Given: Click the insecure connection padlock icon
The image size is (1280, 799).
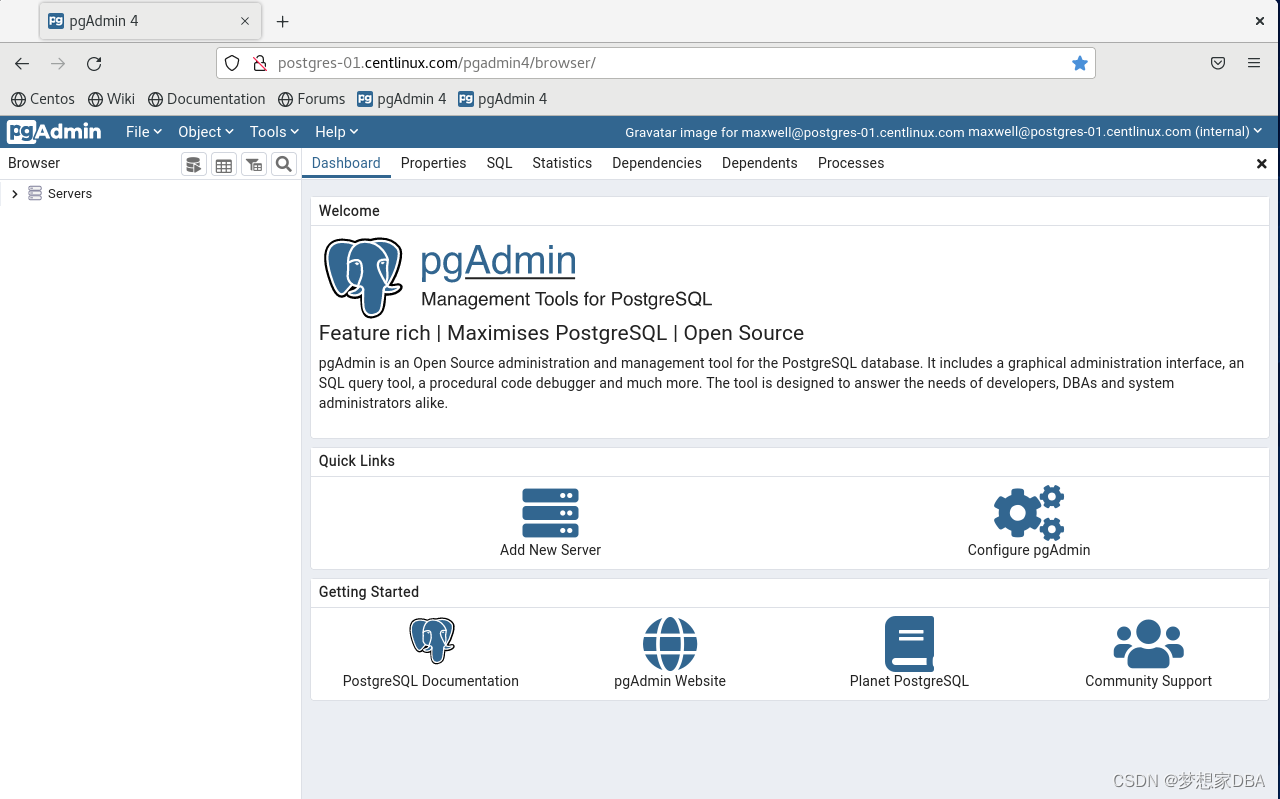Looking at the screenshot, I should click(259, 63).
